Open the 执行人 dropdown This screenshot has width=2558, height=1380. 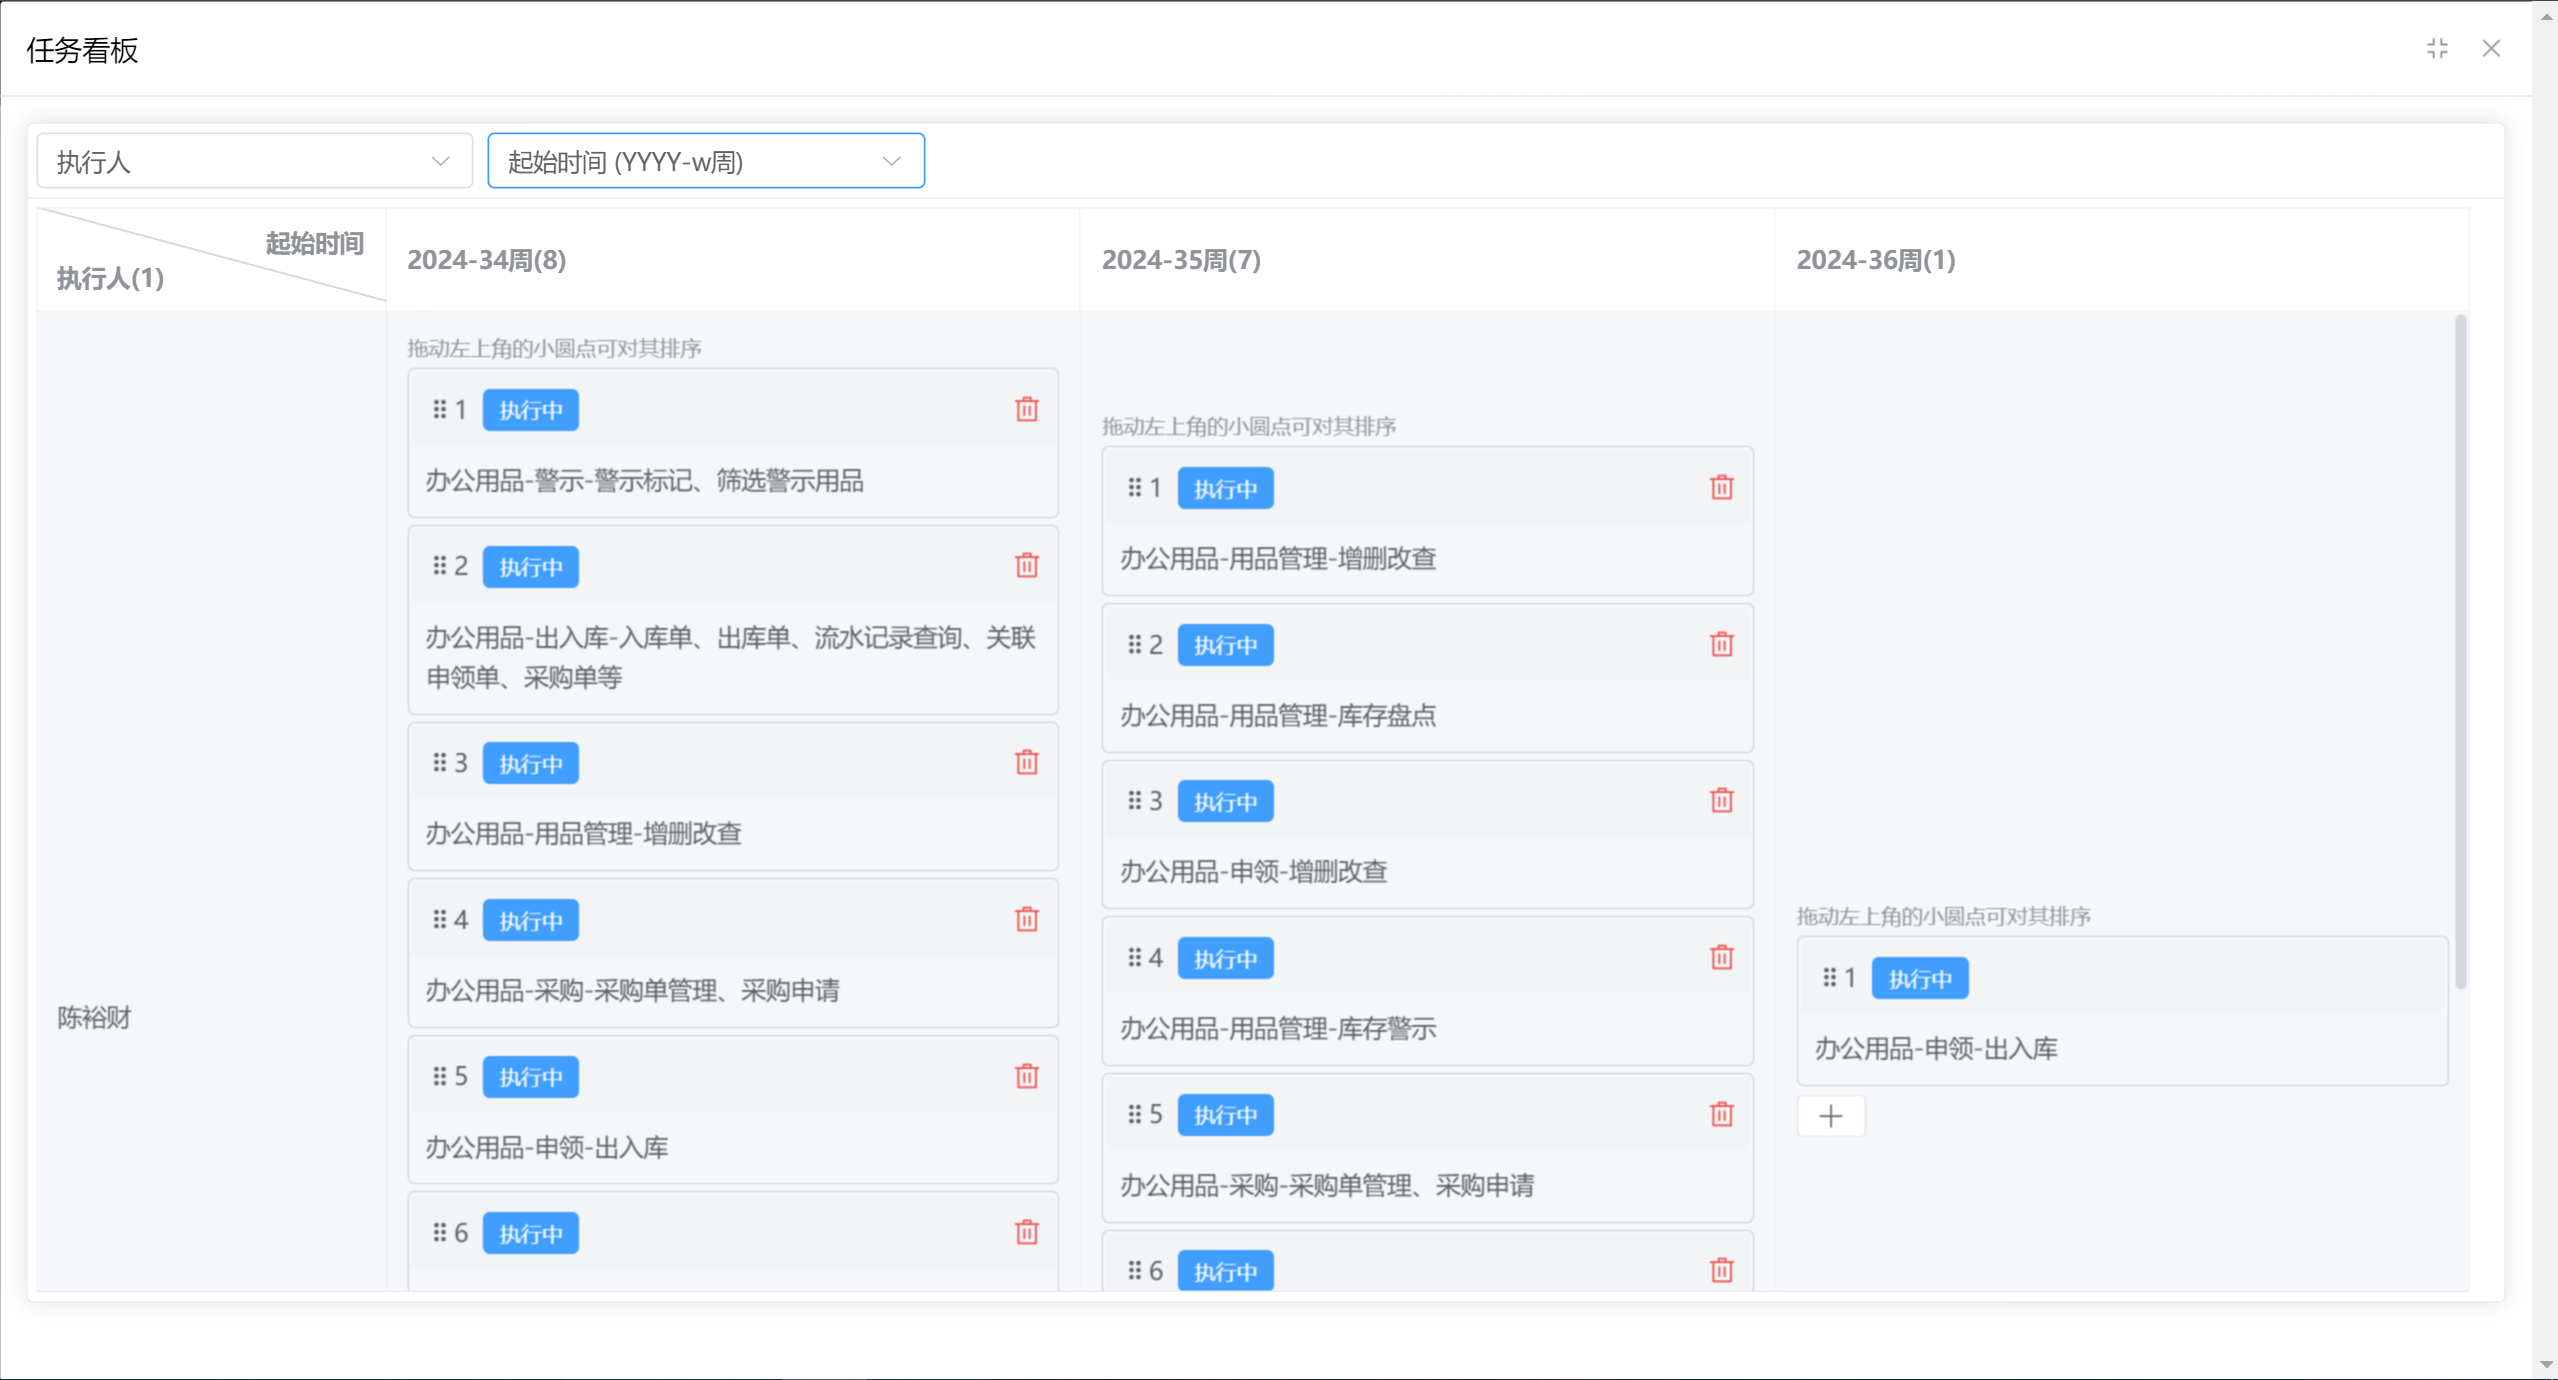[x=254, y=161]
